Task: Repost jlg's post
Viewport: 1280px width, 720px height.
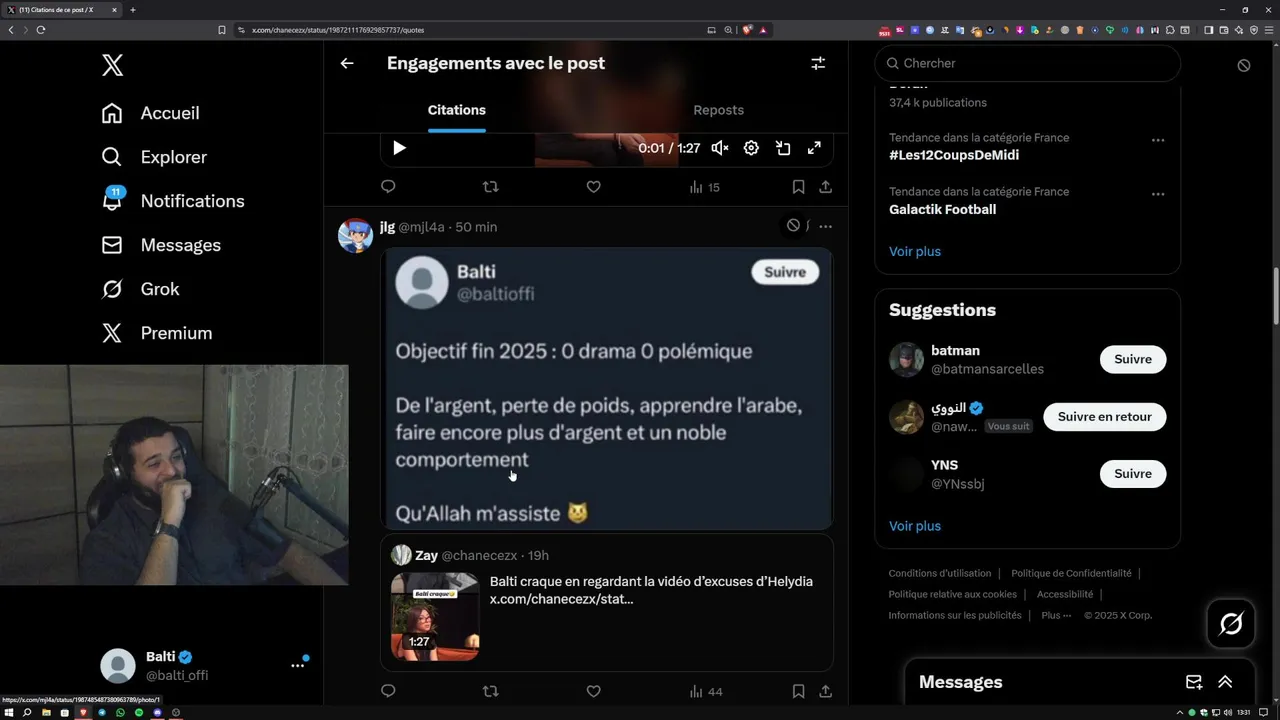Action: 491,691
